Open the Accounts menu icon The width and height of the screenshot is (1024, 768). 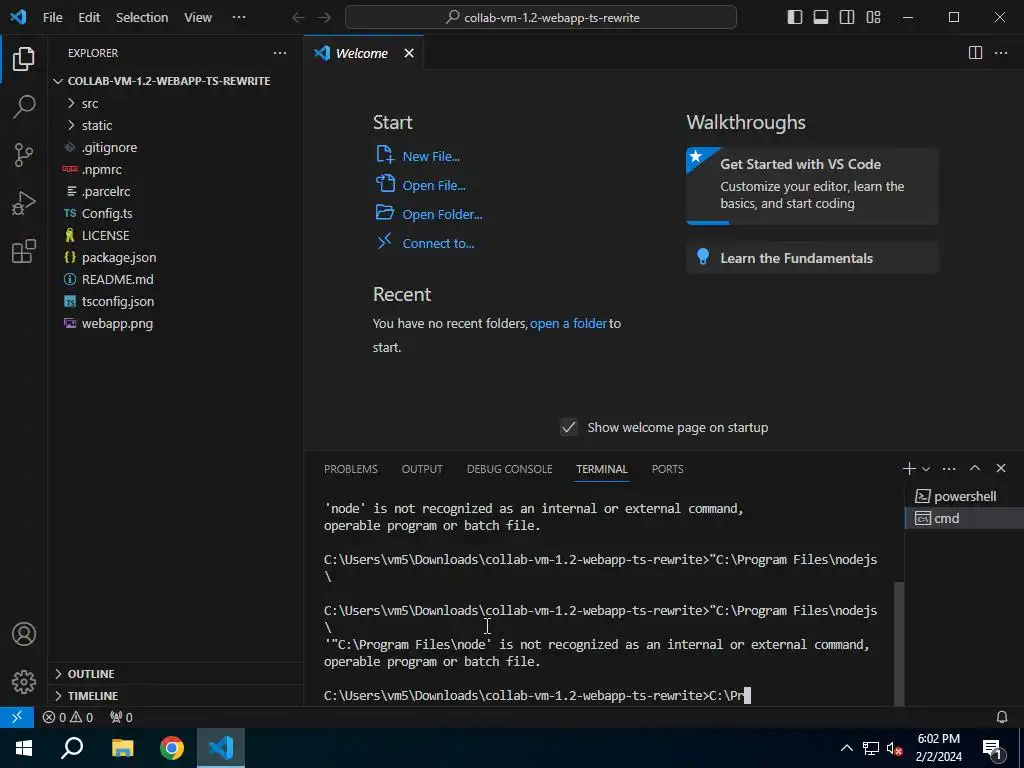[x=24, y=634]
